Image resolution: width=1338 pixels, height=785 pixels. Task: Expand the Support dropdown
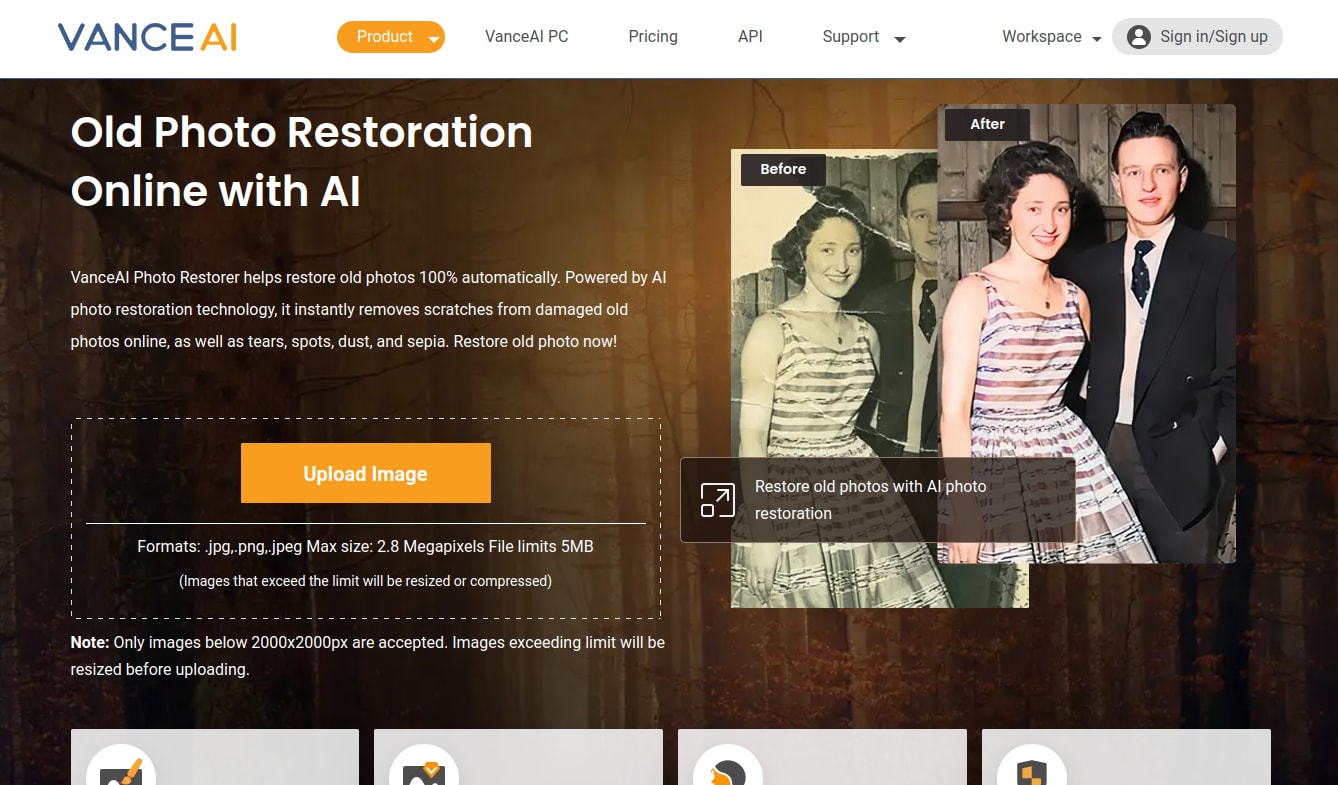click(x=864, y=37)
